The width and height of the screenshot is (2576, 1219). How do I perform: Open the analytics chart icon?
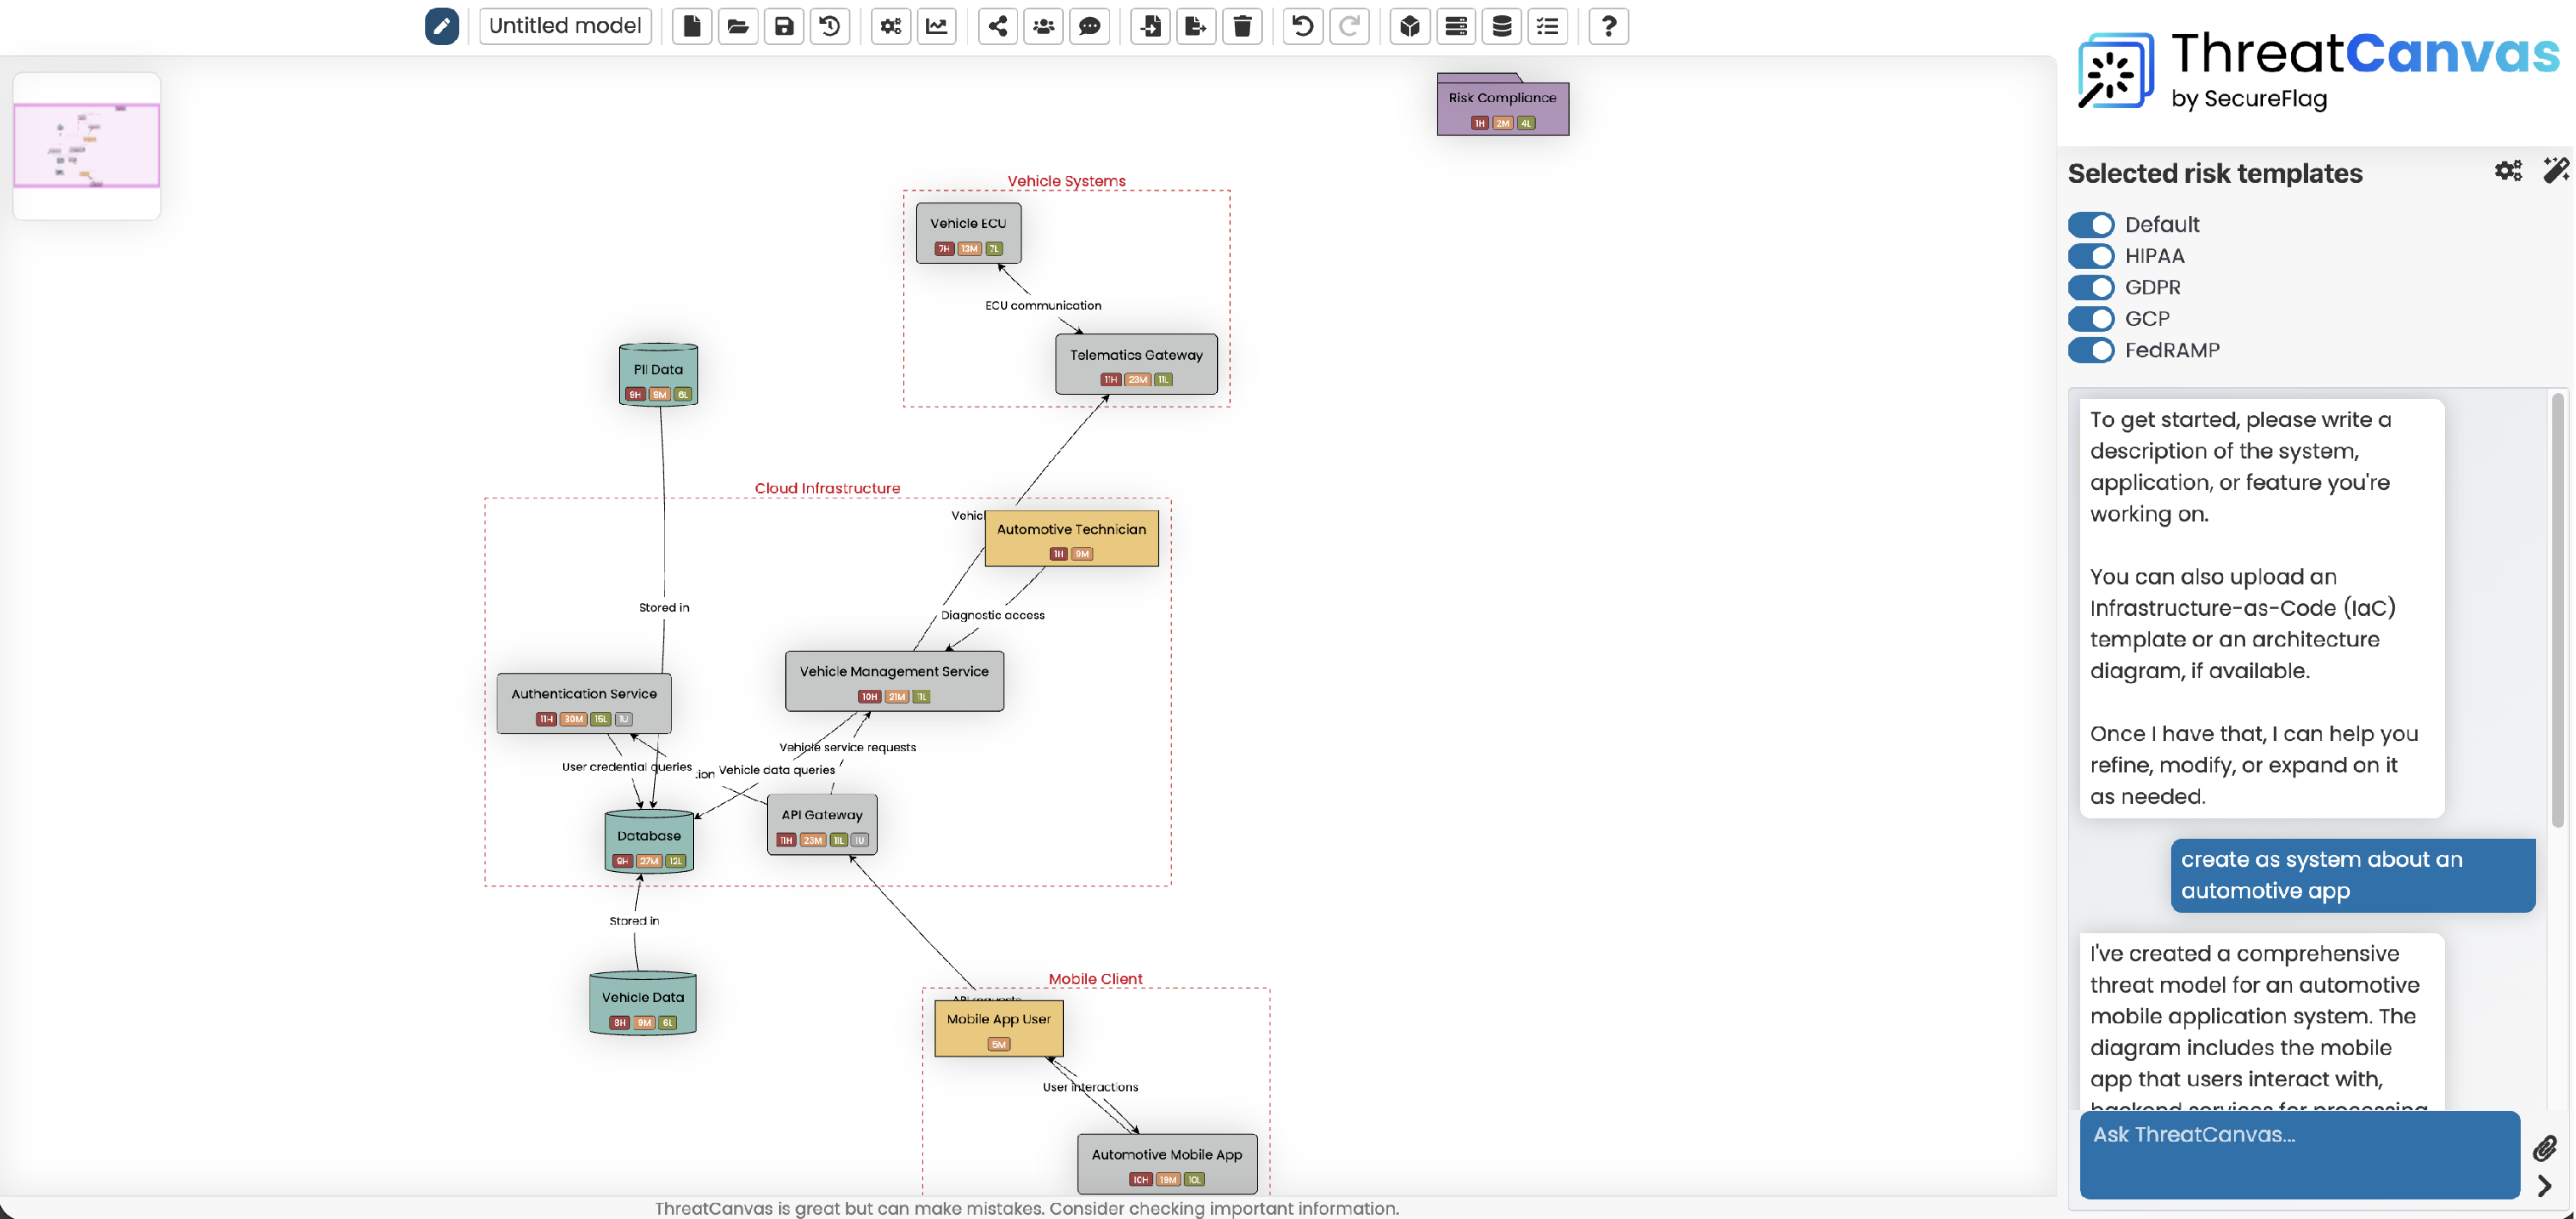[937, 26]
